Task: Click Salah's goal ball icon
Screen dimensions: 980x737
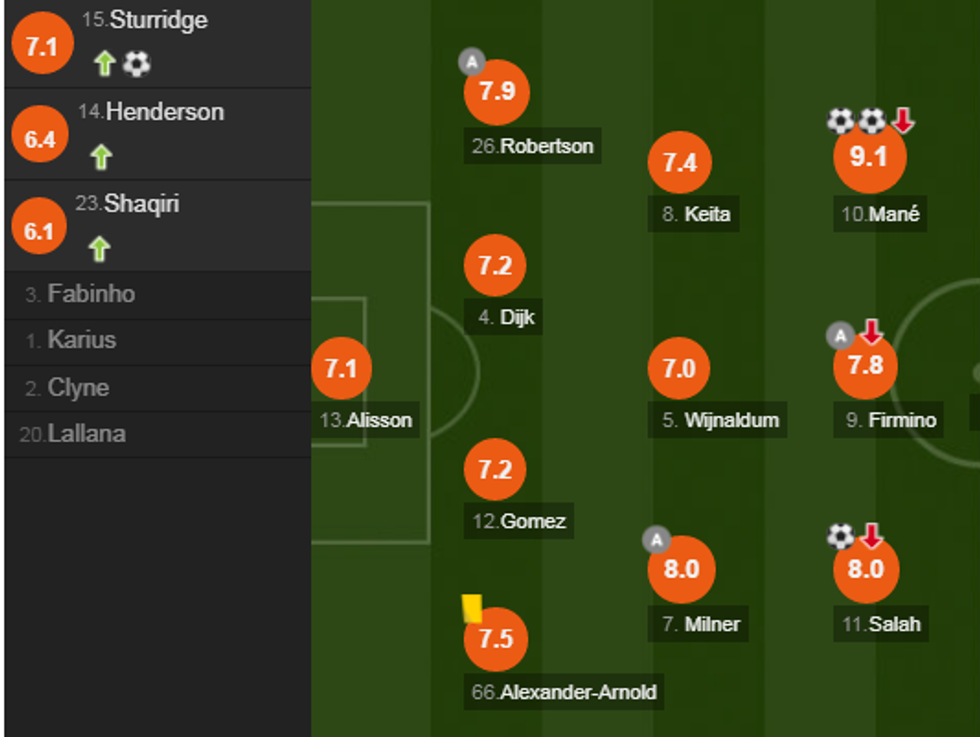Action: point(840,537)
